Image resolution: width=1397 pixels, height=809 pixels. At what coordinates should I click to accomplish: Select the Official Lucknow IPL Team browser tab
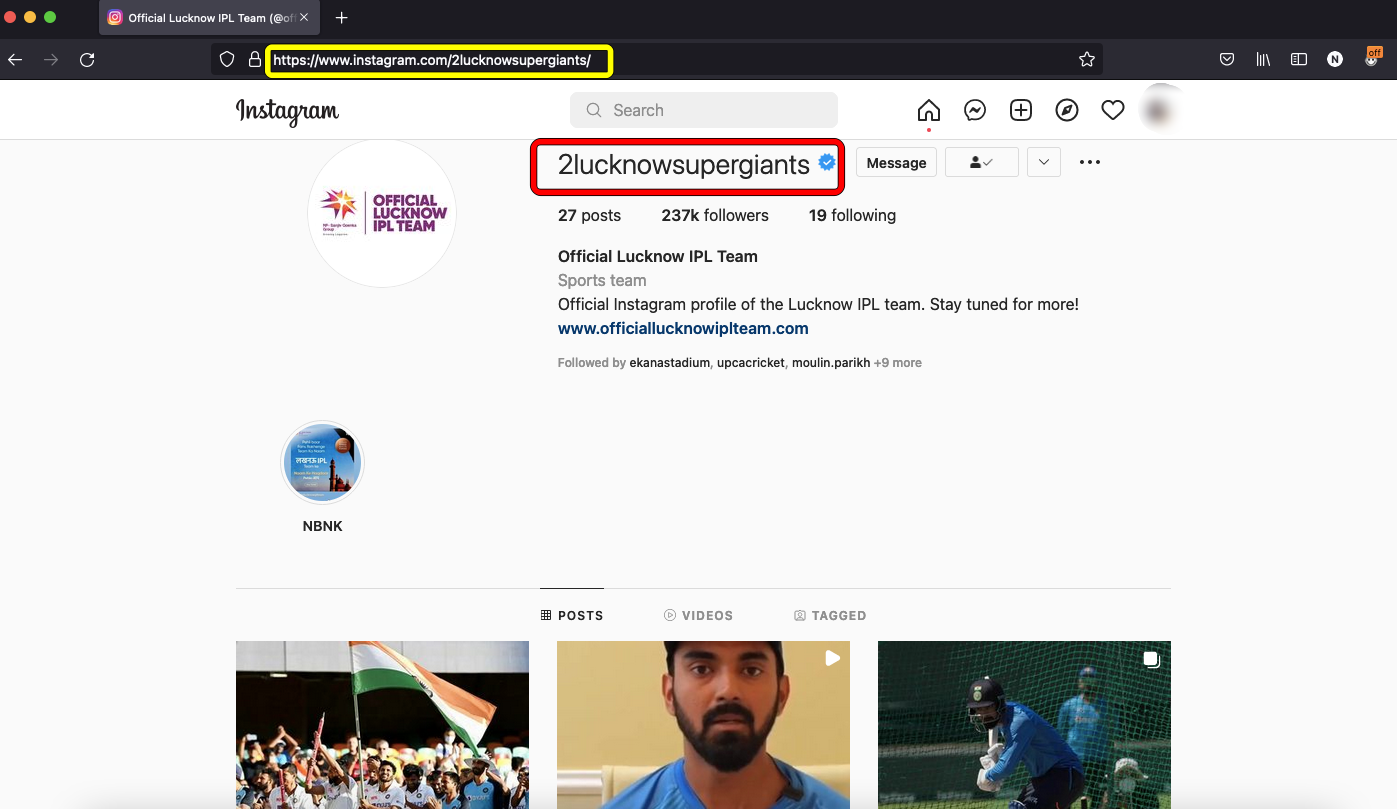tap(209, 18)
